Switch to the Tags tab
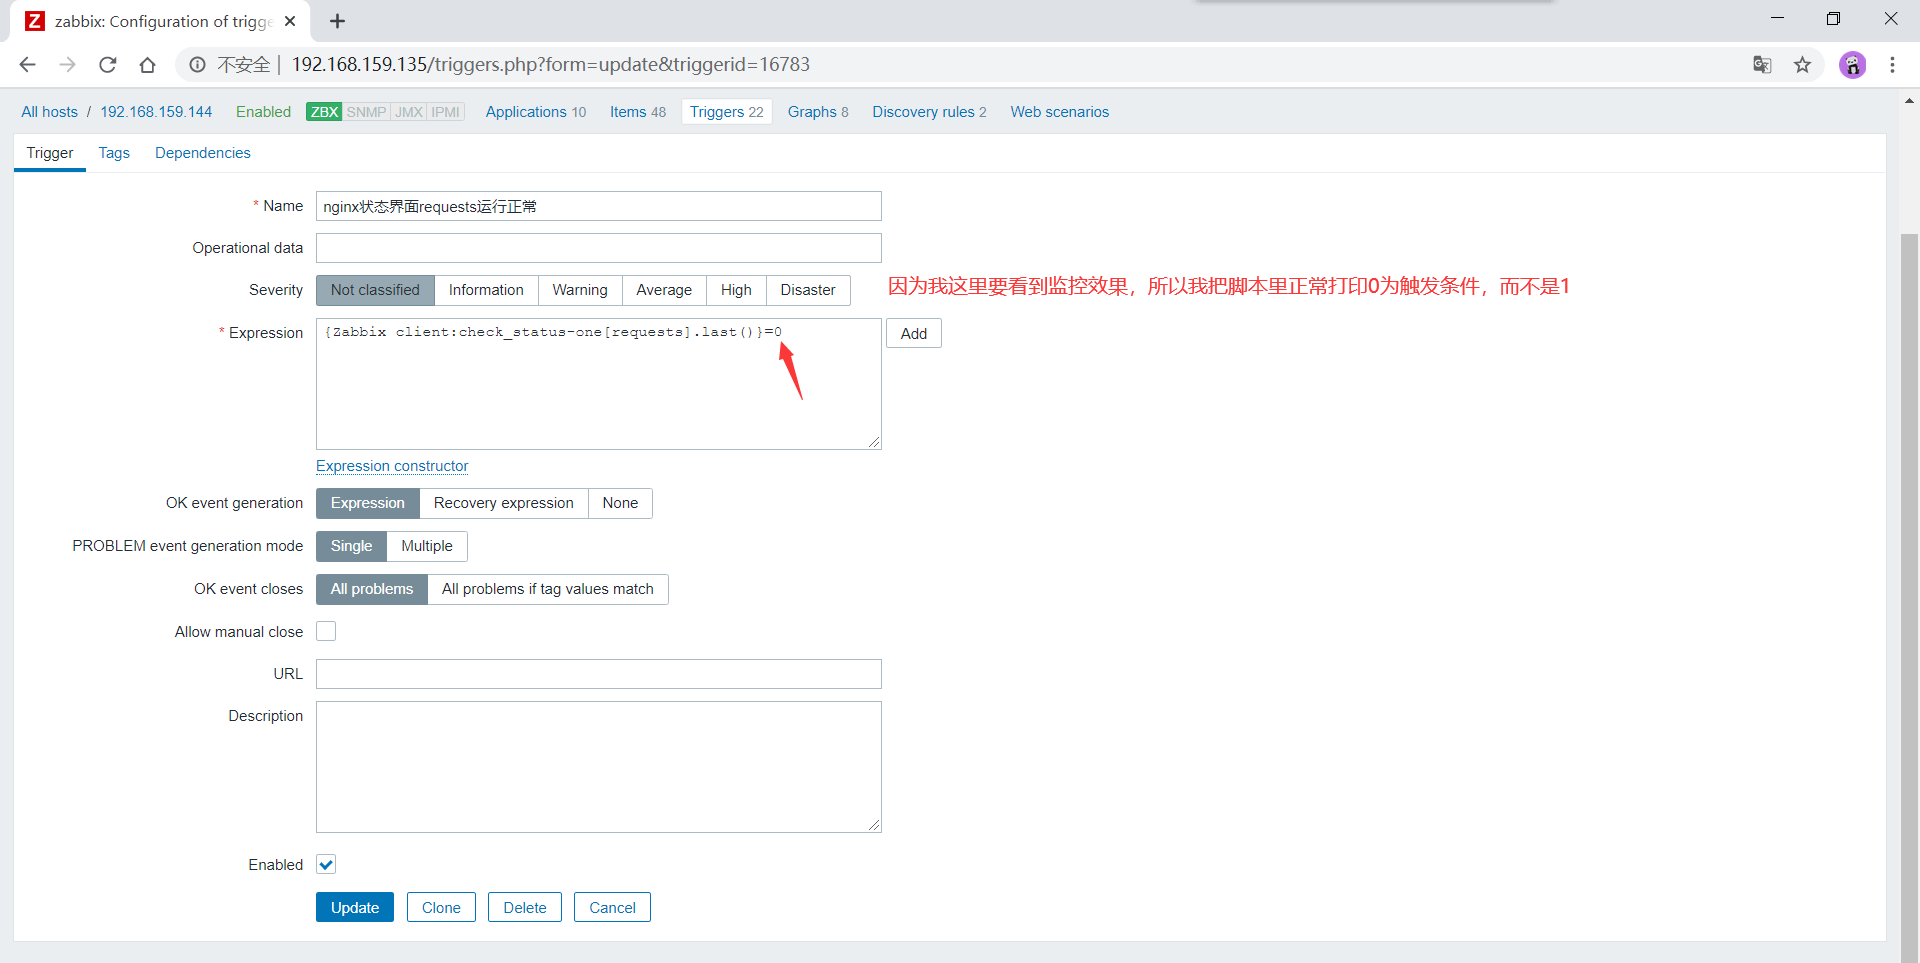Image resolution: width=1920 pixels, height=963 pixels. pyautogui.click(x=114, y=153)
